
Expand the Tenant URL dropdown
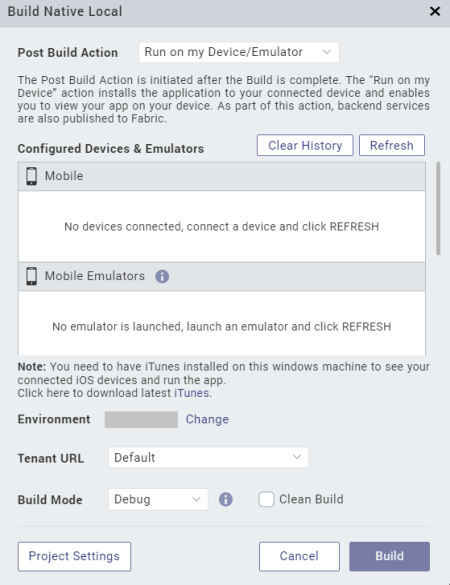tap(208, 457)
